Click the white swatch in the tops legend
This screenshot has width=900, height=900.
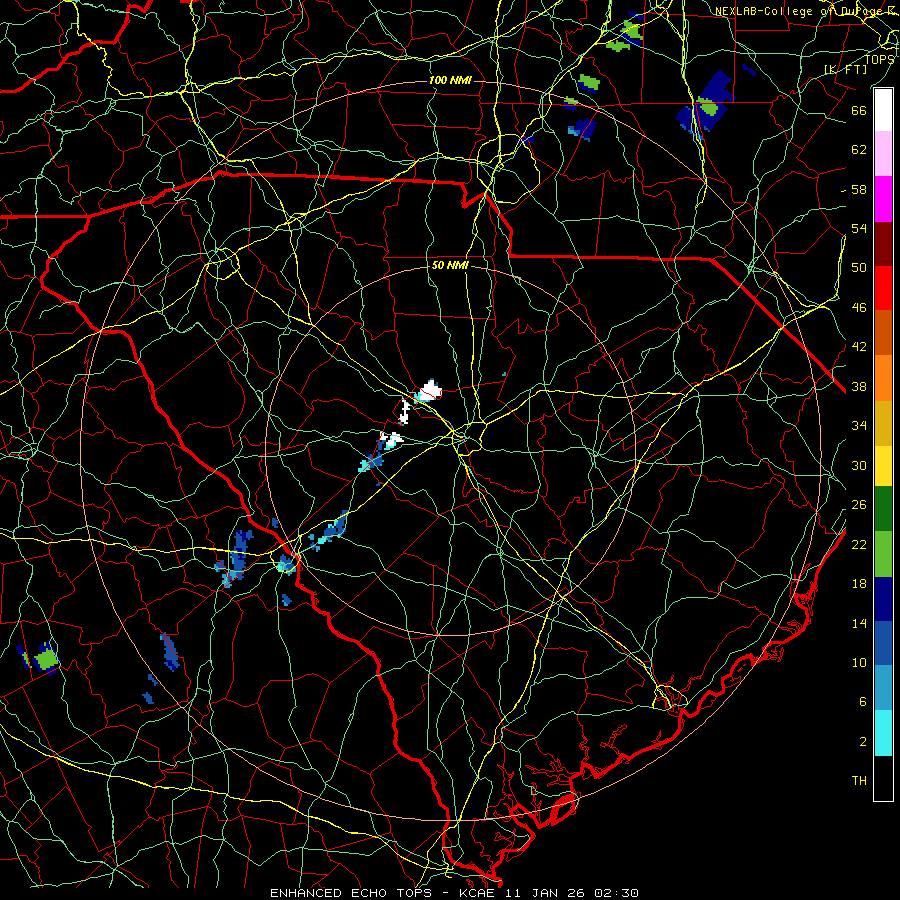click(883, 110)
